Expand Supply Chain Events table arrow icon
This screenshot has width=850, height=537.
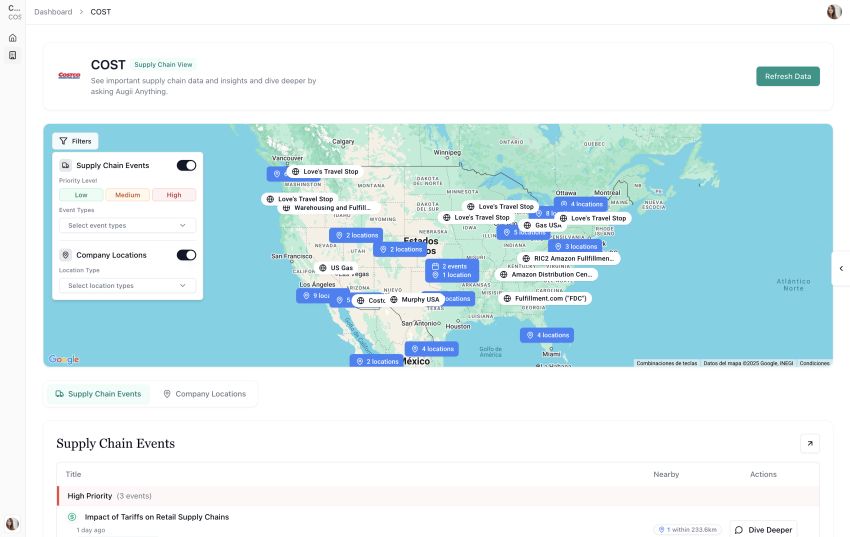809,443
